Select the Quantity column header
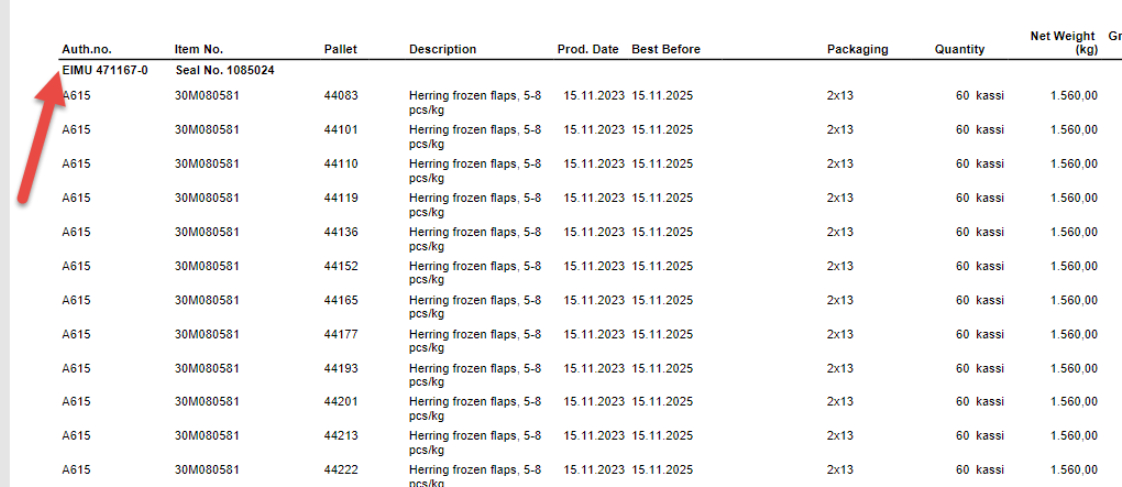 959,49
